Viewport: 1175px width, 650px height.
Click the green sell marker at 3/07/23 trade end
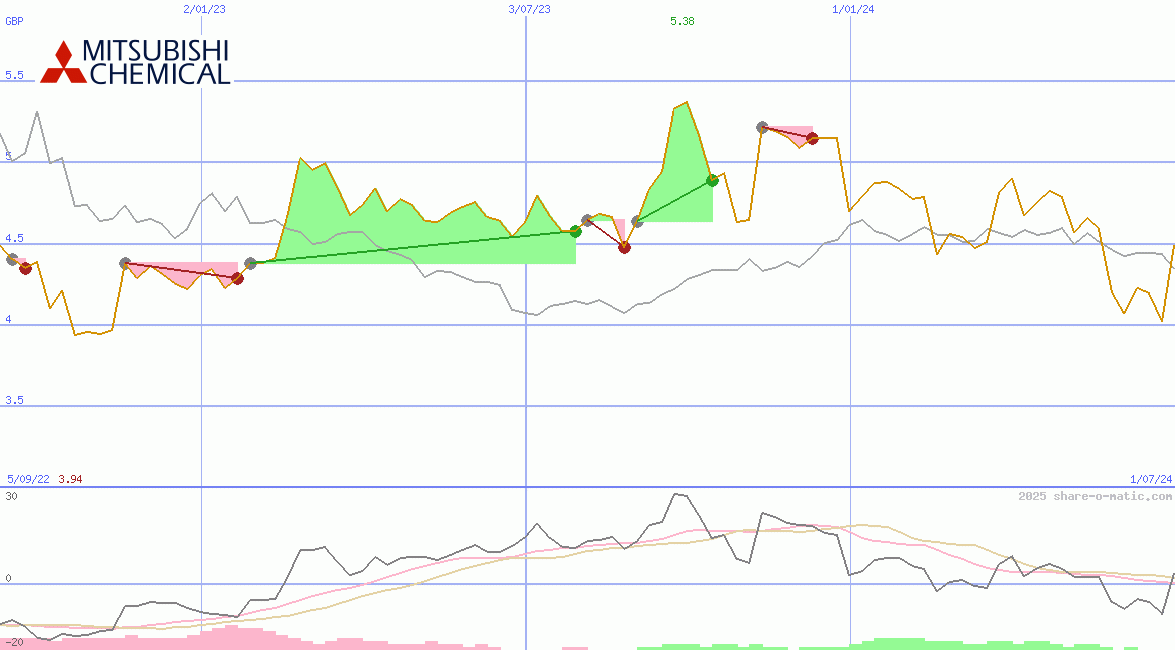(x=576, y=232)
